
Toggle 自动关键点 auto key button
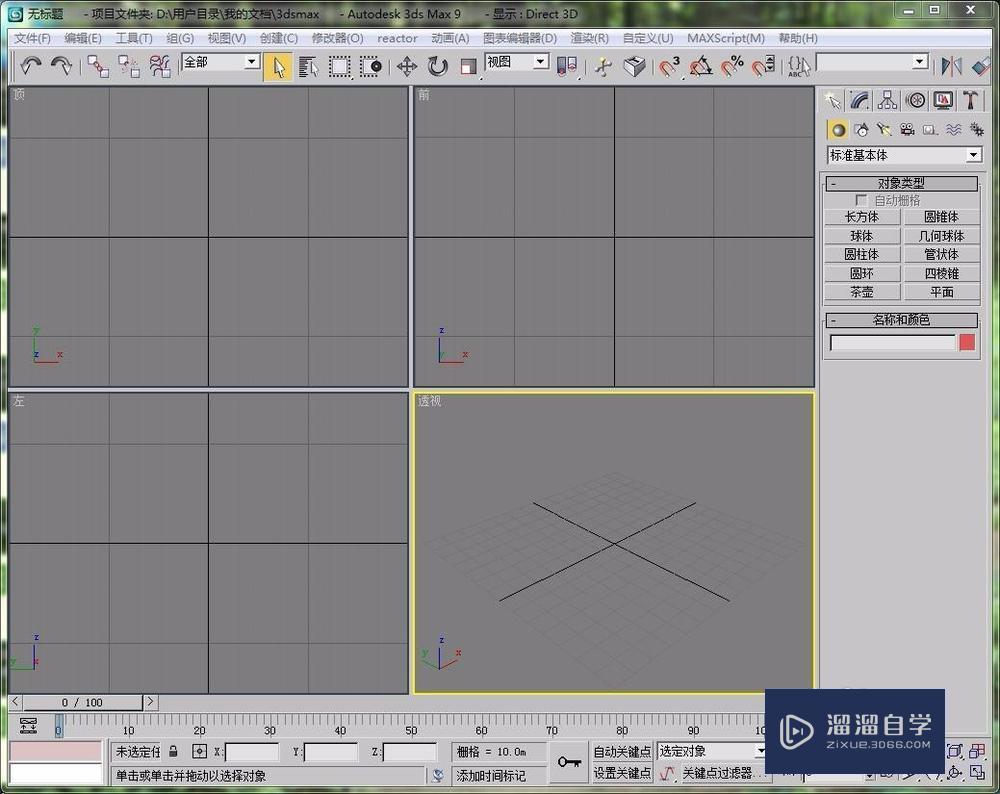click(x=622, y=751)
